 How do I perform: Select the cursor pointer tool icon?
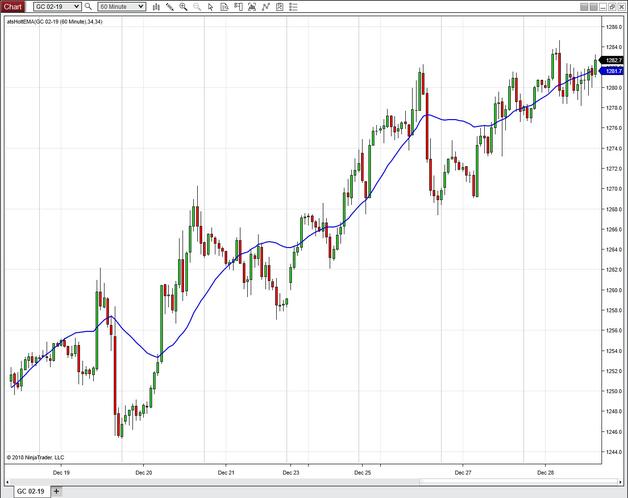click(x=211, y=6)
